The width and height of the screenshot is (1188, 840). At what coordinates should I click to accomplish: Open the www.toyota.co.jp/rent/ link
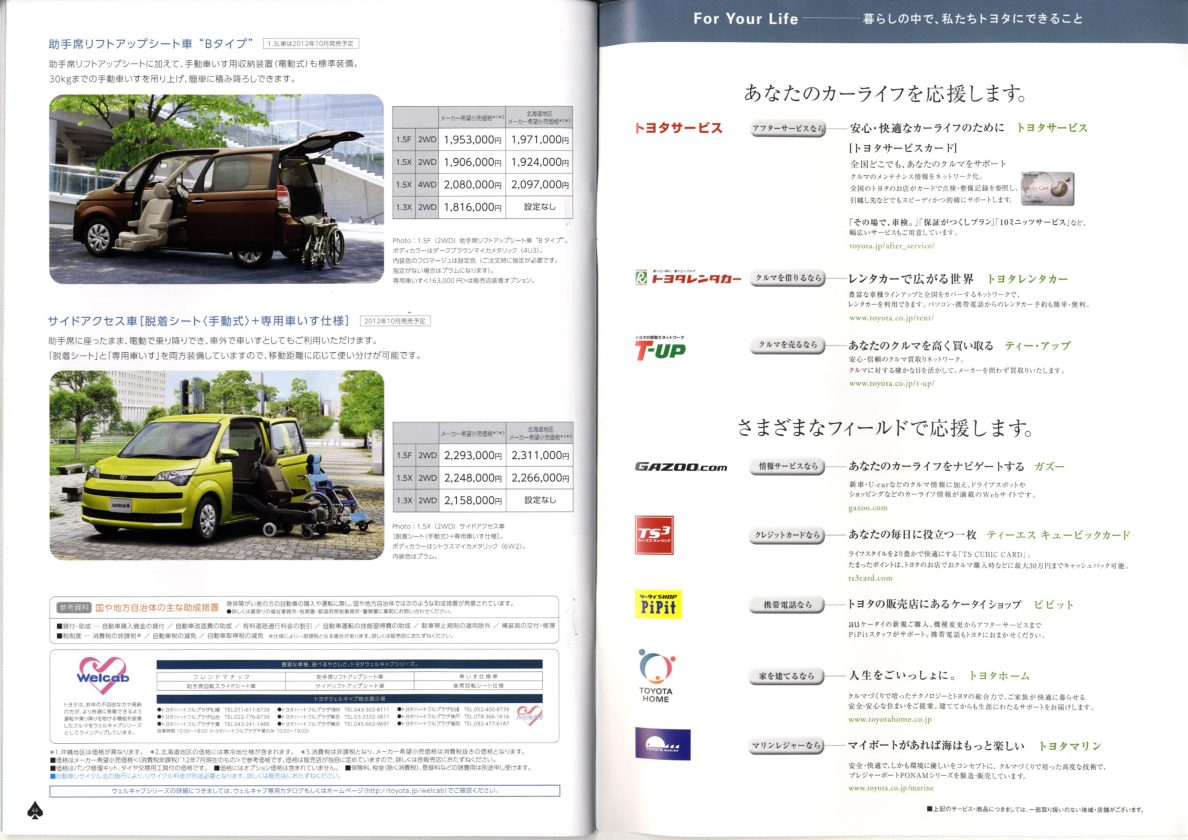891,317
